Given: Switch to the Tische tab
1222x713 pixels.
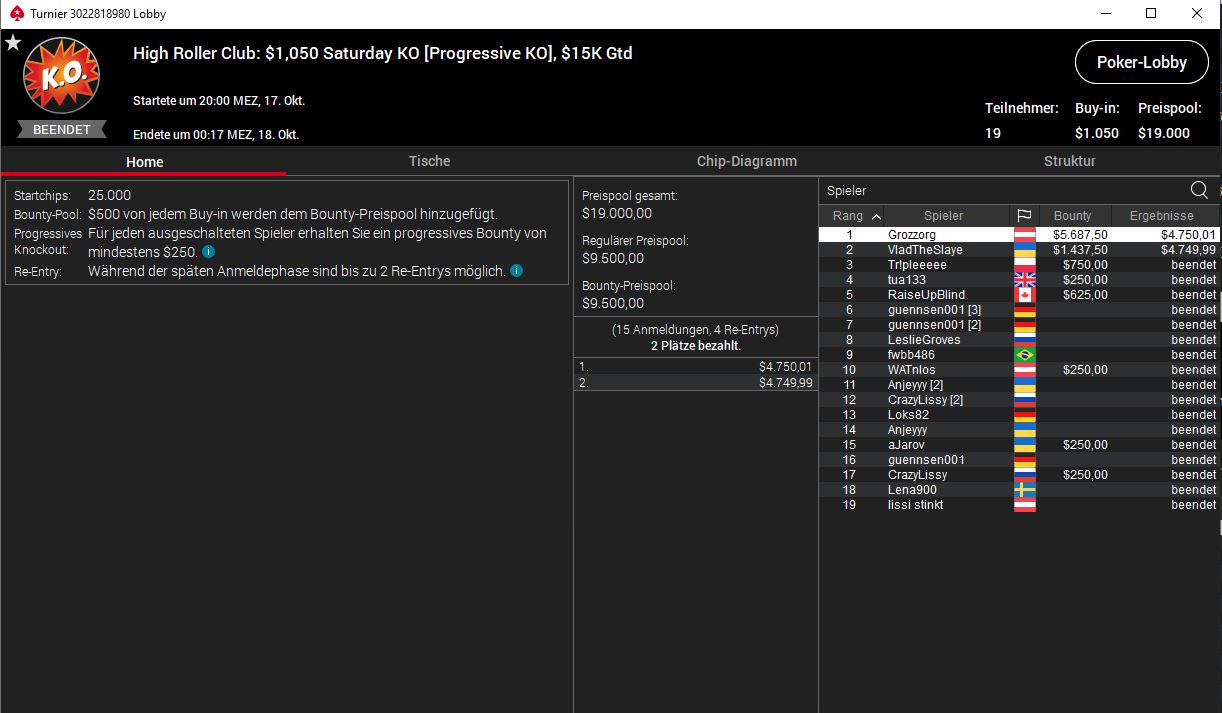Looking at the screenshot, I should (x=429, y=161).
